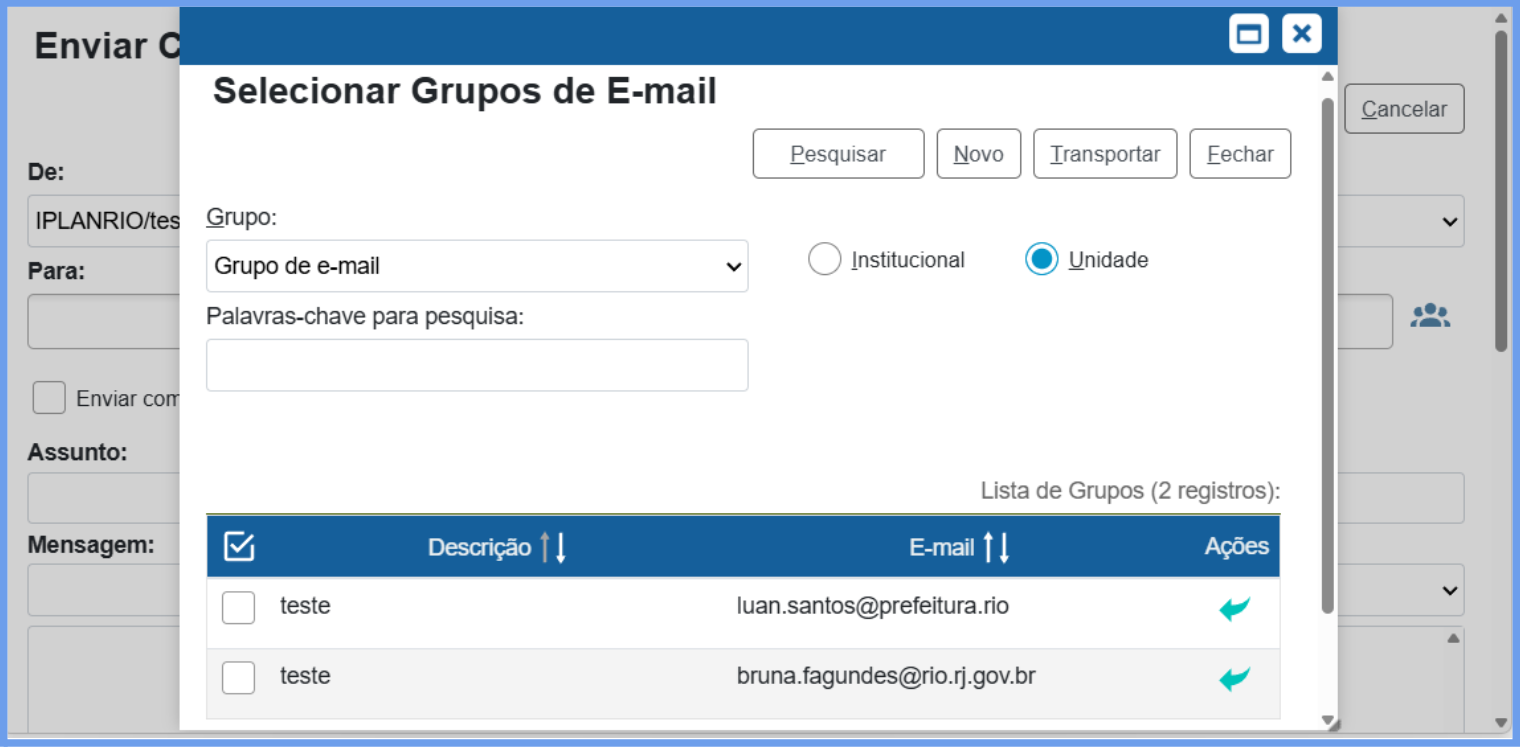
Task: Check the box for luan.santos@prefeitura.rio group
Action: pyautogui.click(x=238, y=607)
